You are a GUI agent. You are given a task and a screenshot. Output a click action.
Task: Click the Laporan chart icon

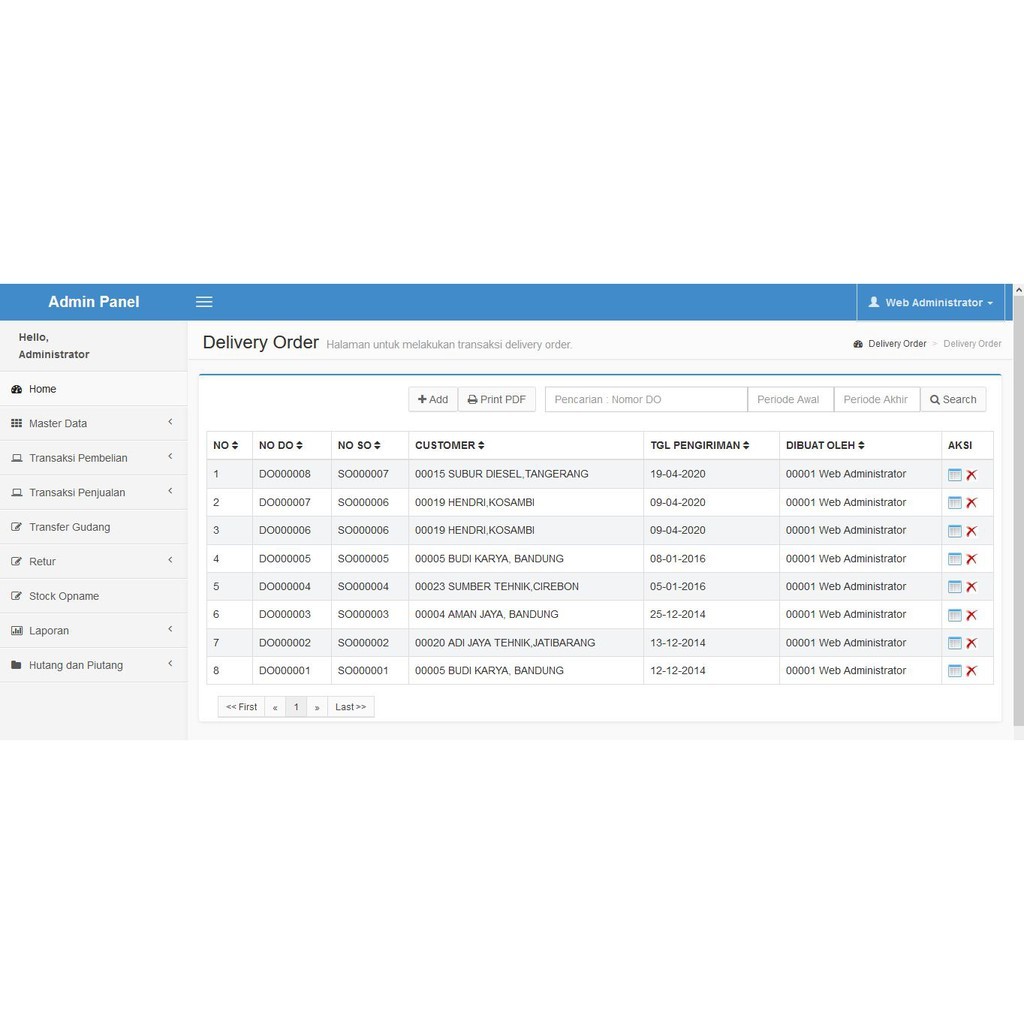(17, 630)
